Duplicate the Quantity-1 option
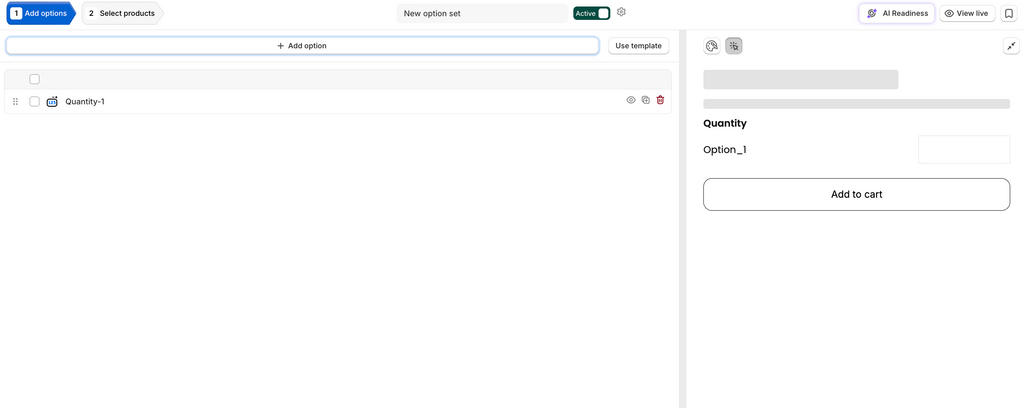 click(x=645, y=101)
